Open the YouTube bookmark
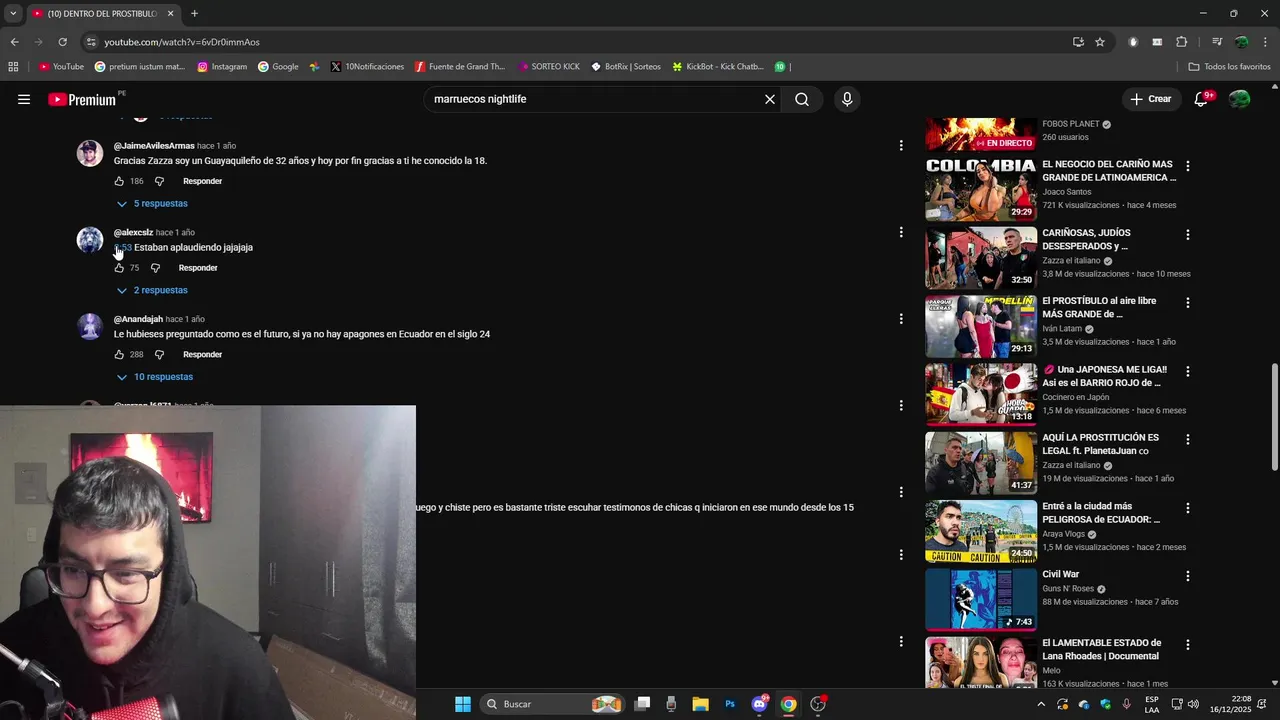 point(61,67)
